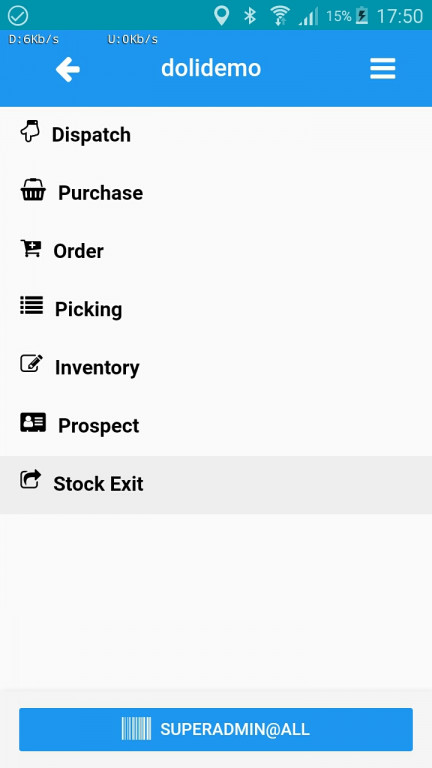
Task: Open the Dispatch menu item
Action: (x=216, y=135)
